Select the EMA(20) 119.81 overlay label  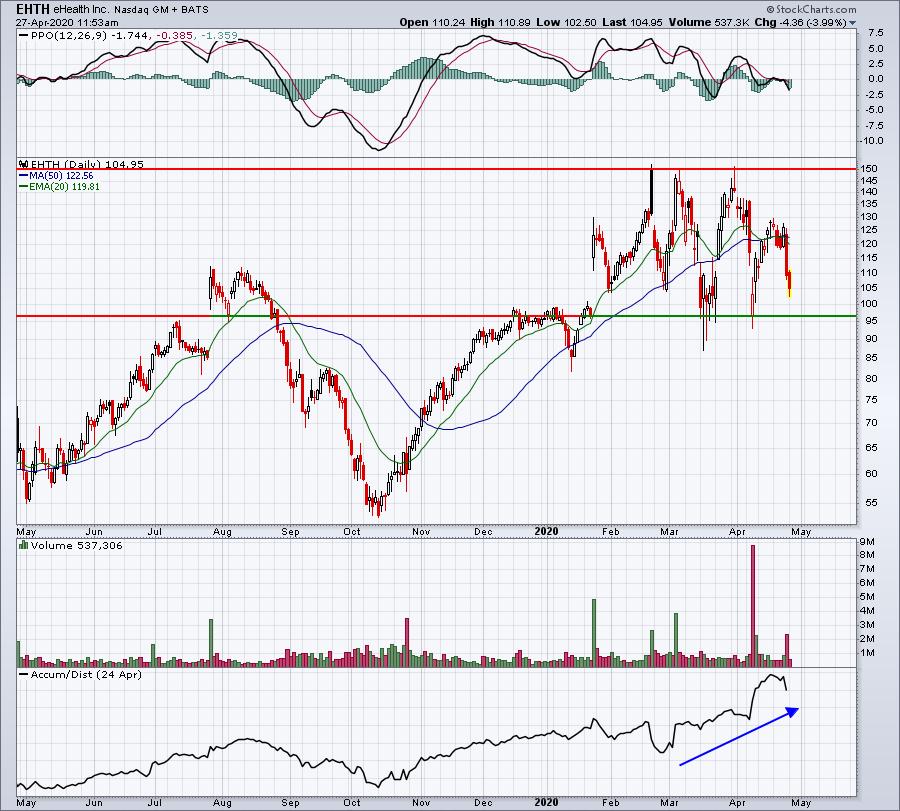(x=62, y=187)
